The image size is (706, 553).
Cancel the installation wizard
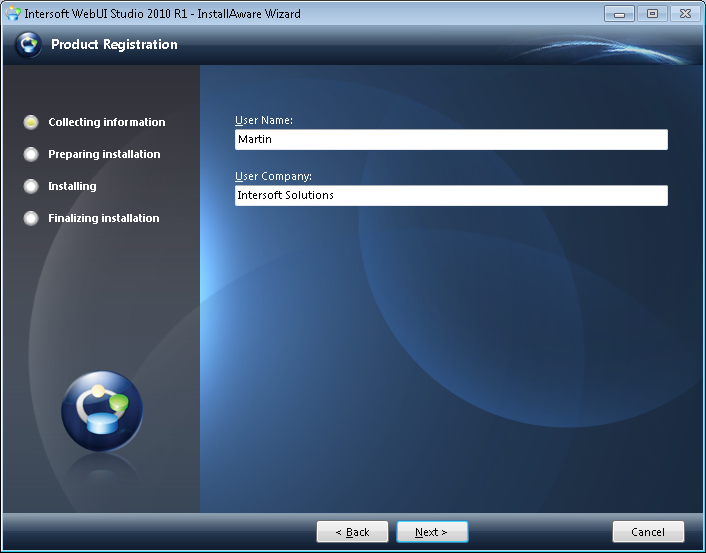pos(648,532)
